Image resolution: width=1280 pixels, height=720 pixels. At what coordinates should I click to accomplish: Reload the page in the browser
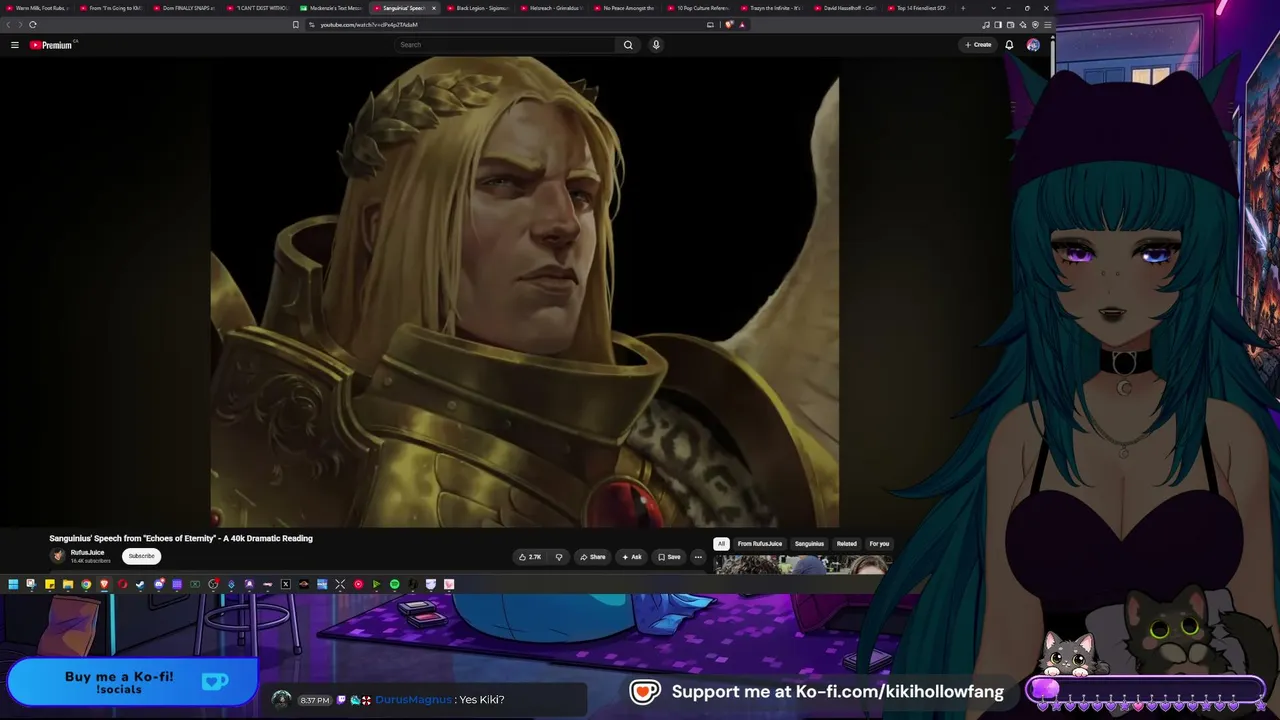(33, 24)
